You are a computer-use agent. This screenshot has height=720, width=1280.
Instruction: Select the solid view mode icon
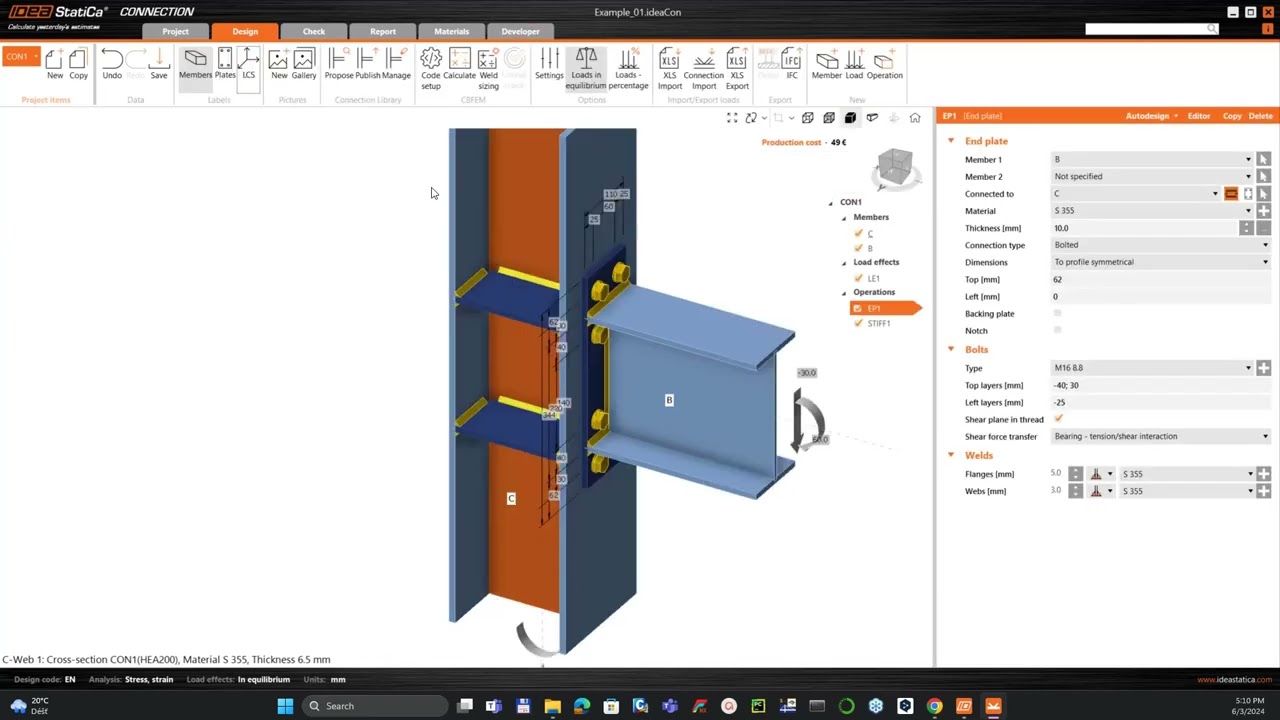850,118
